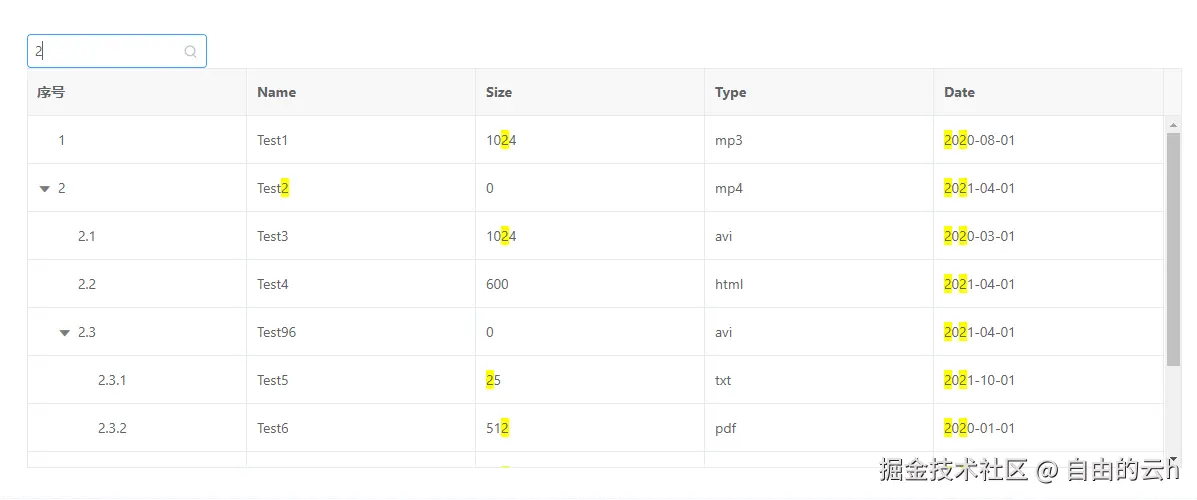Click the 序号 column header
The image size is (1197, 500).
(51, 92)
